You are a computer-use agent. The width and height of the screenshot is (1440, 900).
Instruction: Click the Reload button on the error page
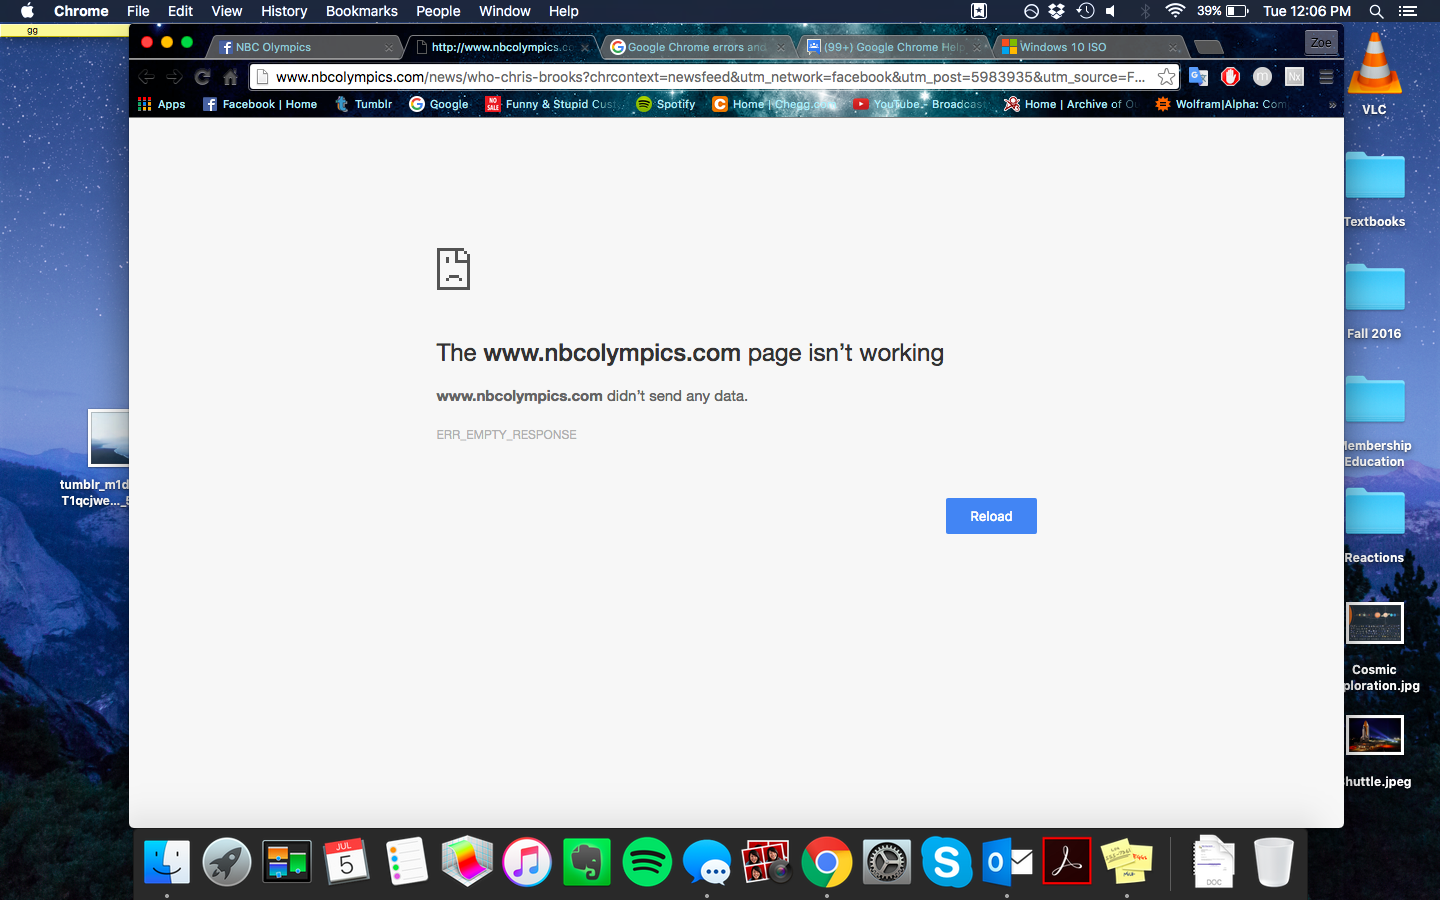(991, 516)
